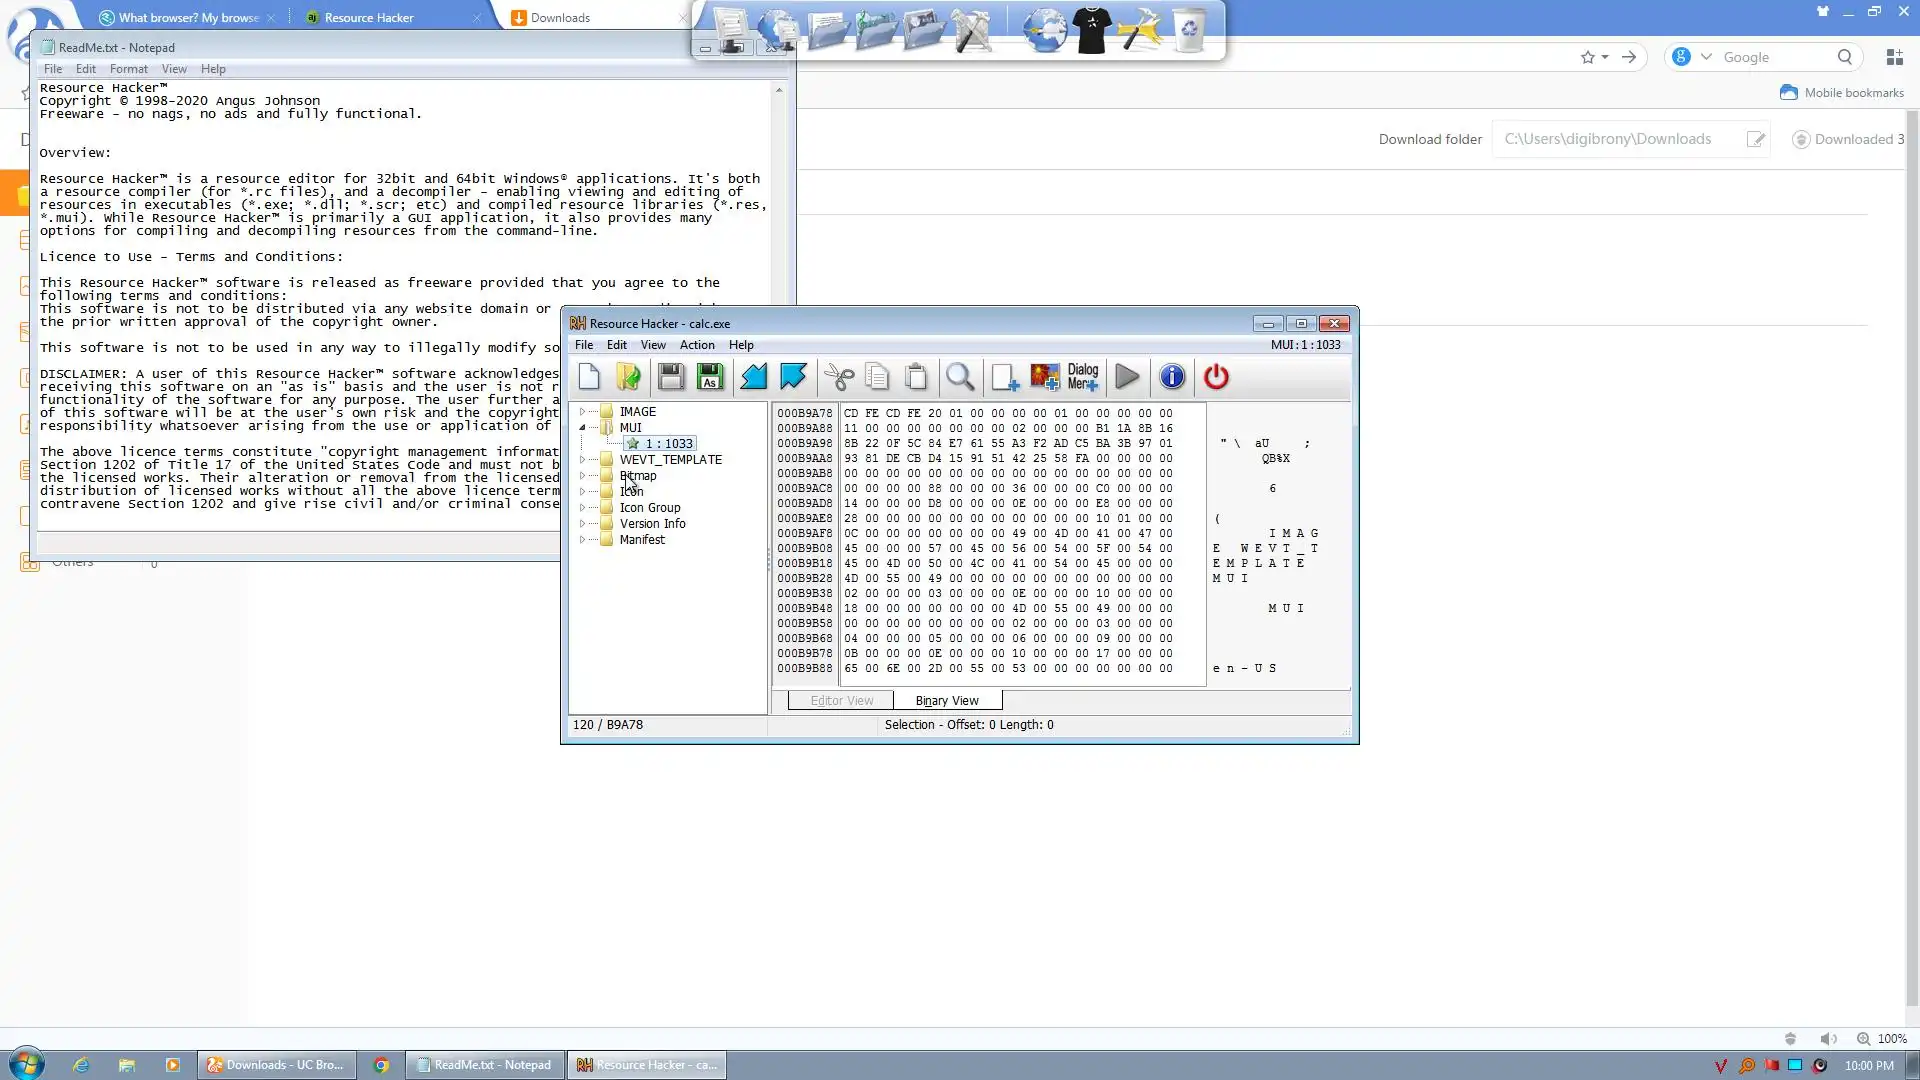Click the Save As toolbar icon

[710, 377]
